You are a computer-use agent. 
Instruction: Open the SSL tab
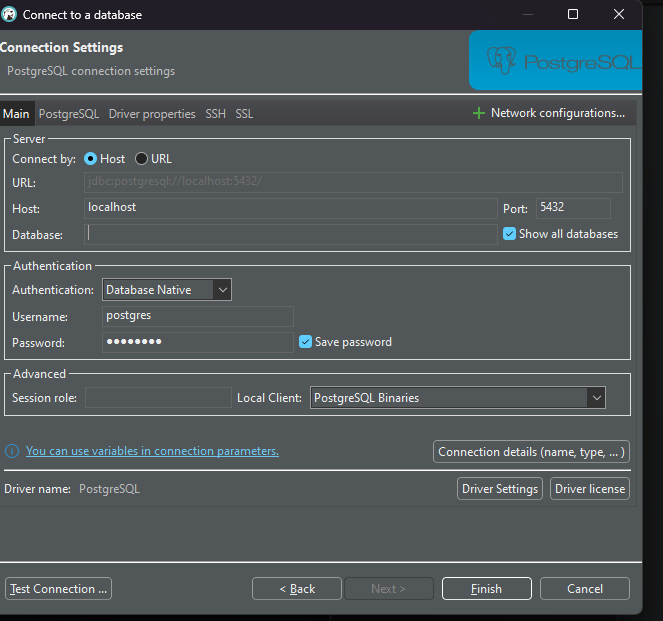[244, 114]
